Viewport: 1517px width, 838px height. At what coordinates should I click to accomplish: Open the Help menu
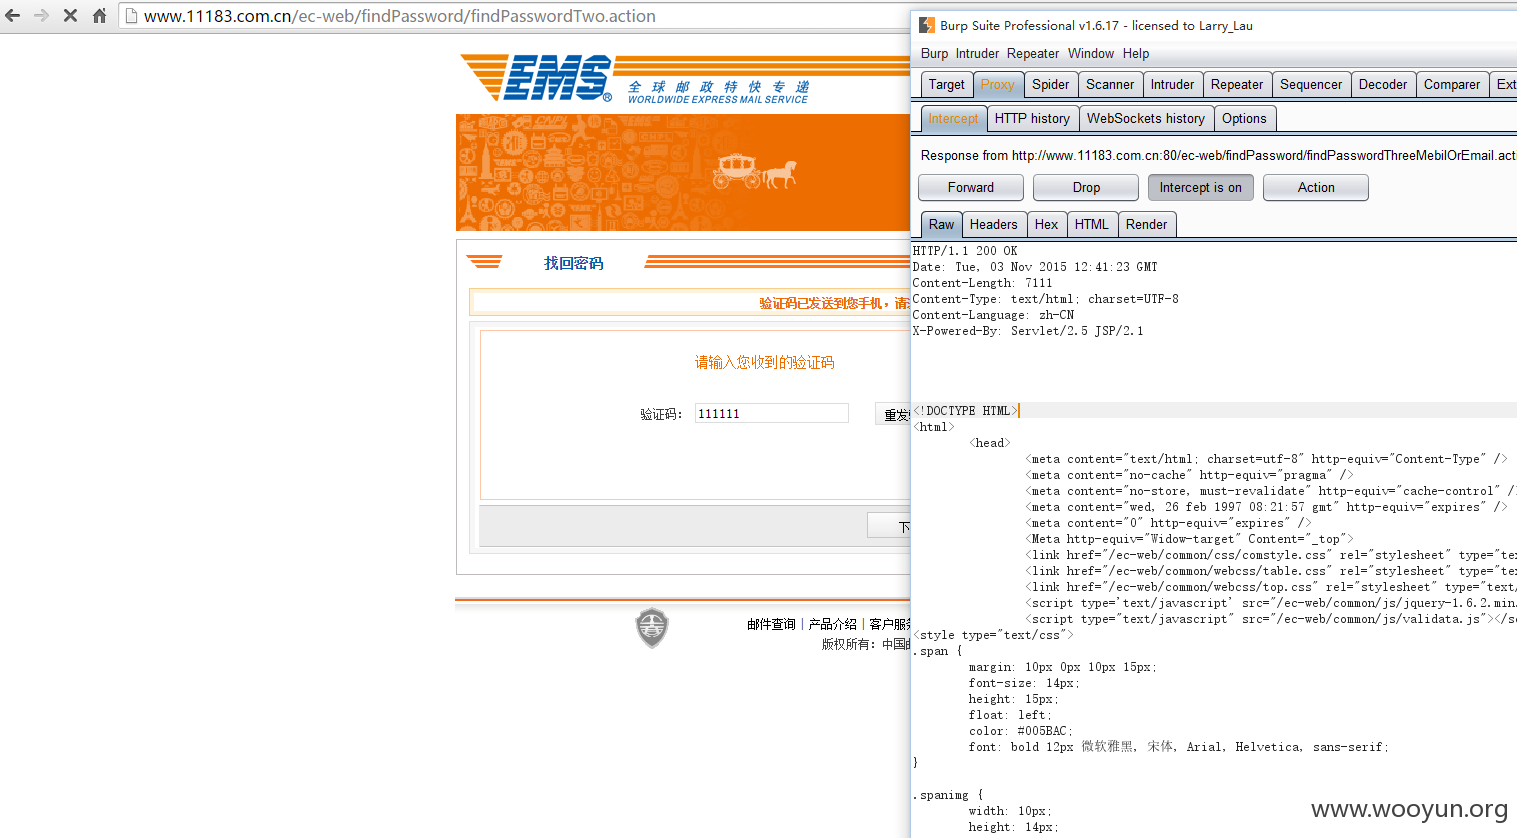1136,54
